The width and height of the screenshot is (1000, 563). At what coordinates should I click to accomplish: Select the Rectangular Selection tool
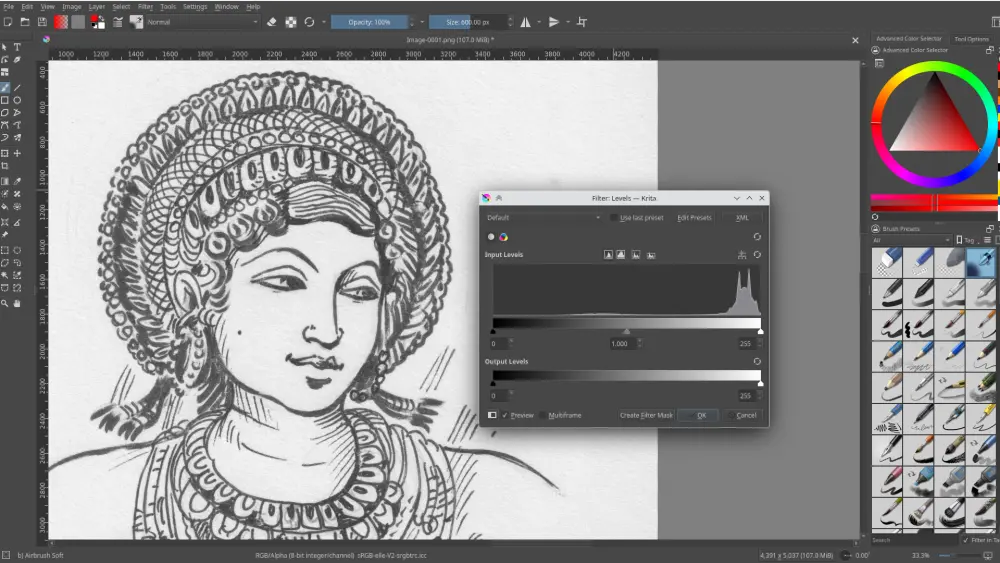(x=5, y=250)
